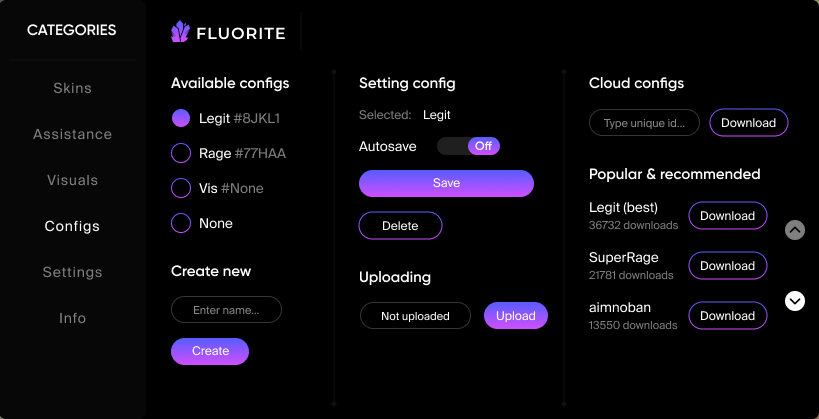This screenshot has height=419, width=819.
Task: Go to the Assistance category
Action: (x=72, y=134)
